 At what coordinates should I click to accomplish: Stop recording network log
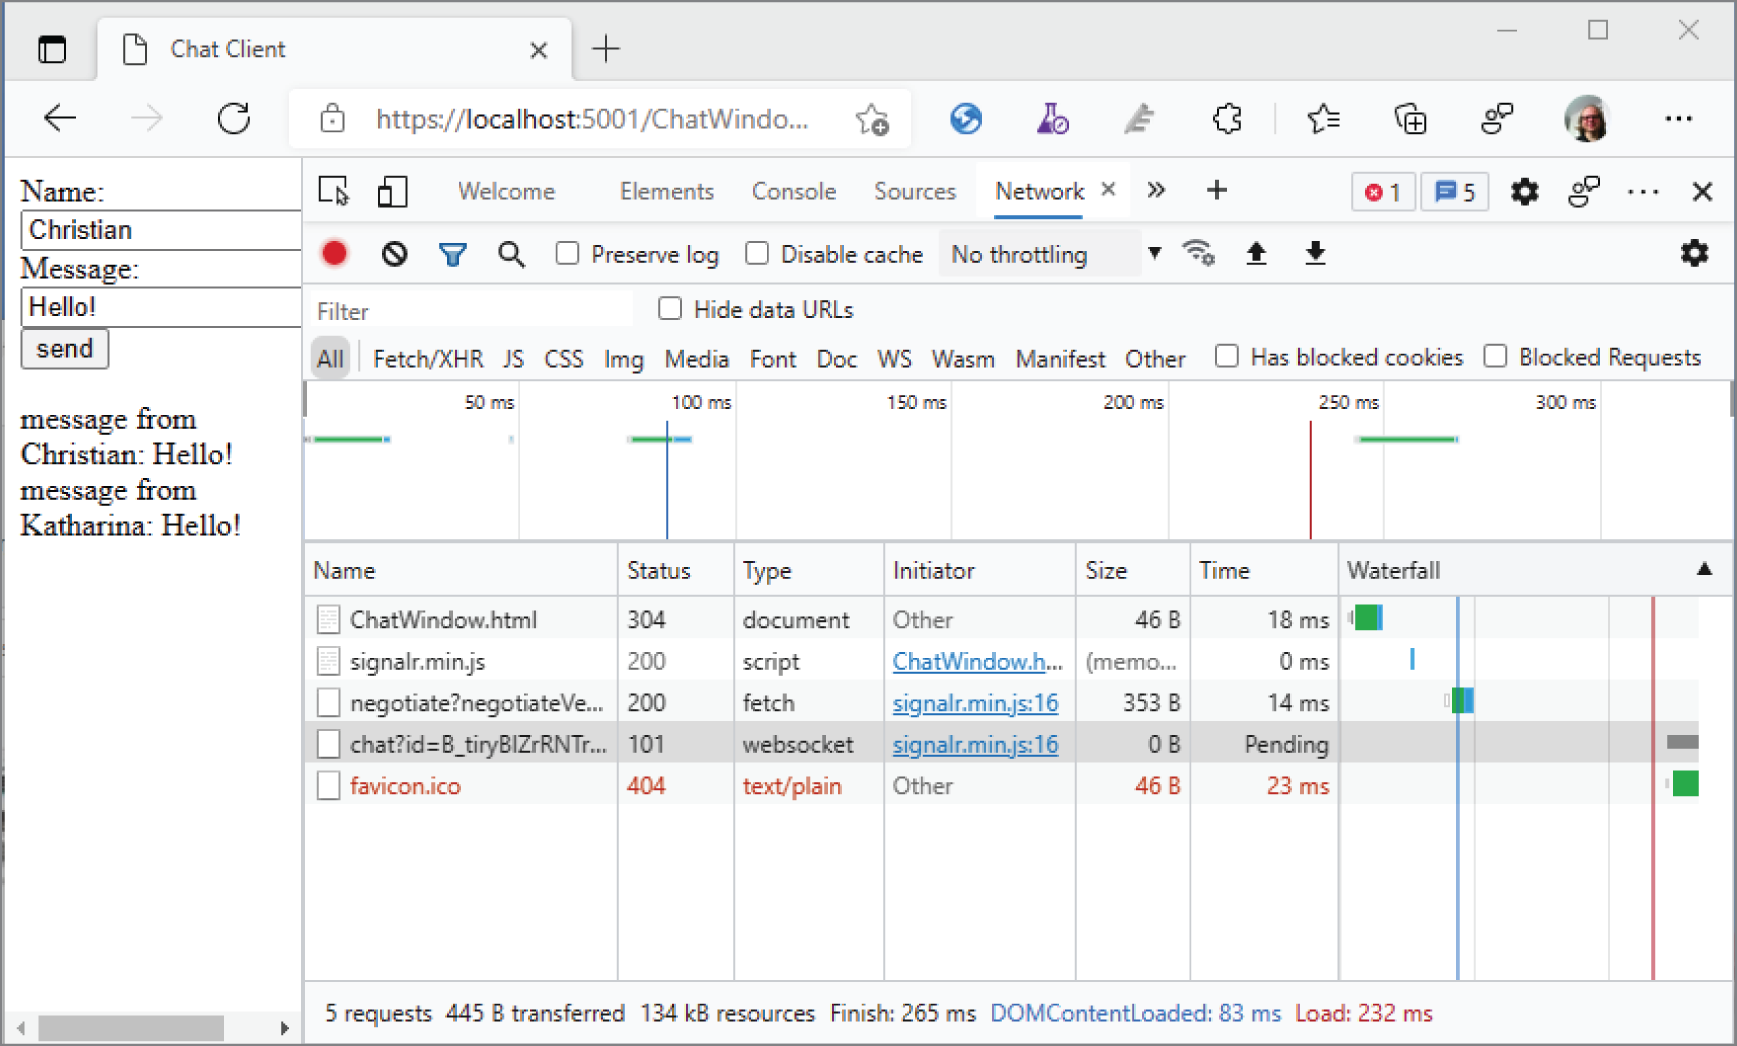click(334, 253)
